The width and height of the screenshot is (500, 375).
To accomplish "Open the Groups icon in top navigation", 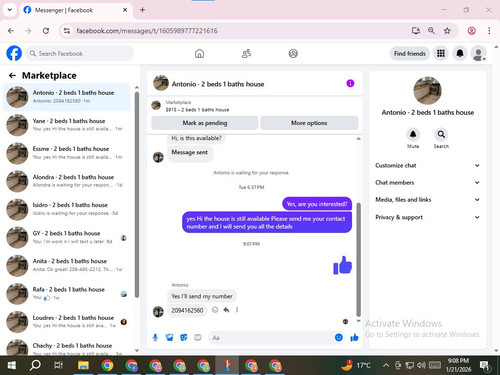I will [293, 53].
